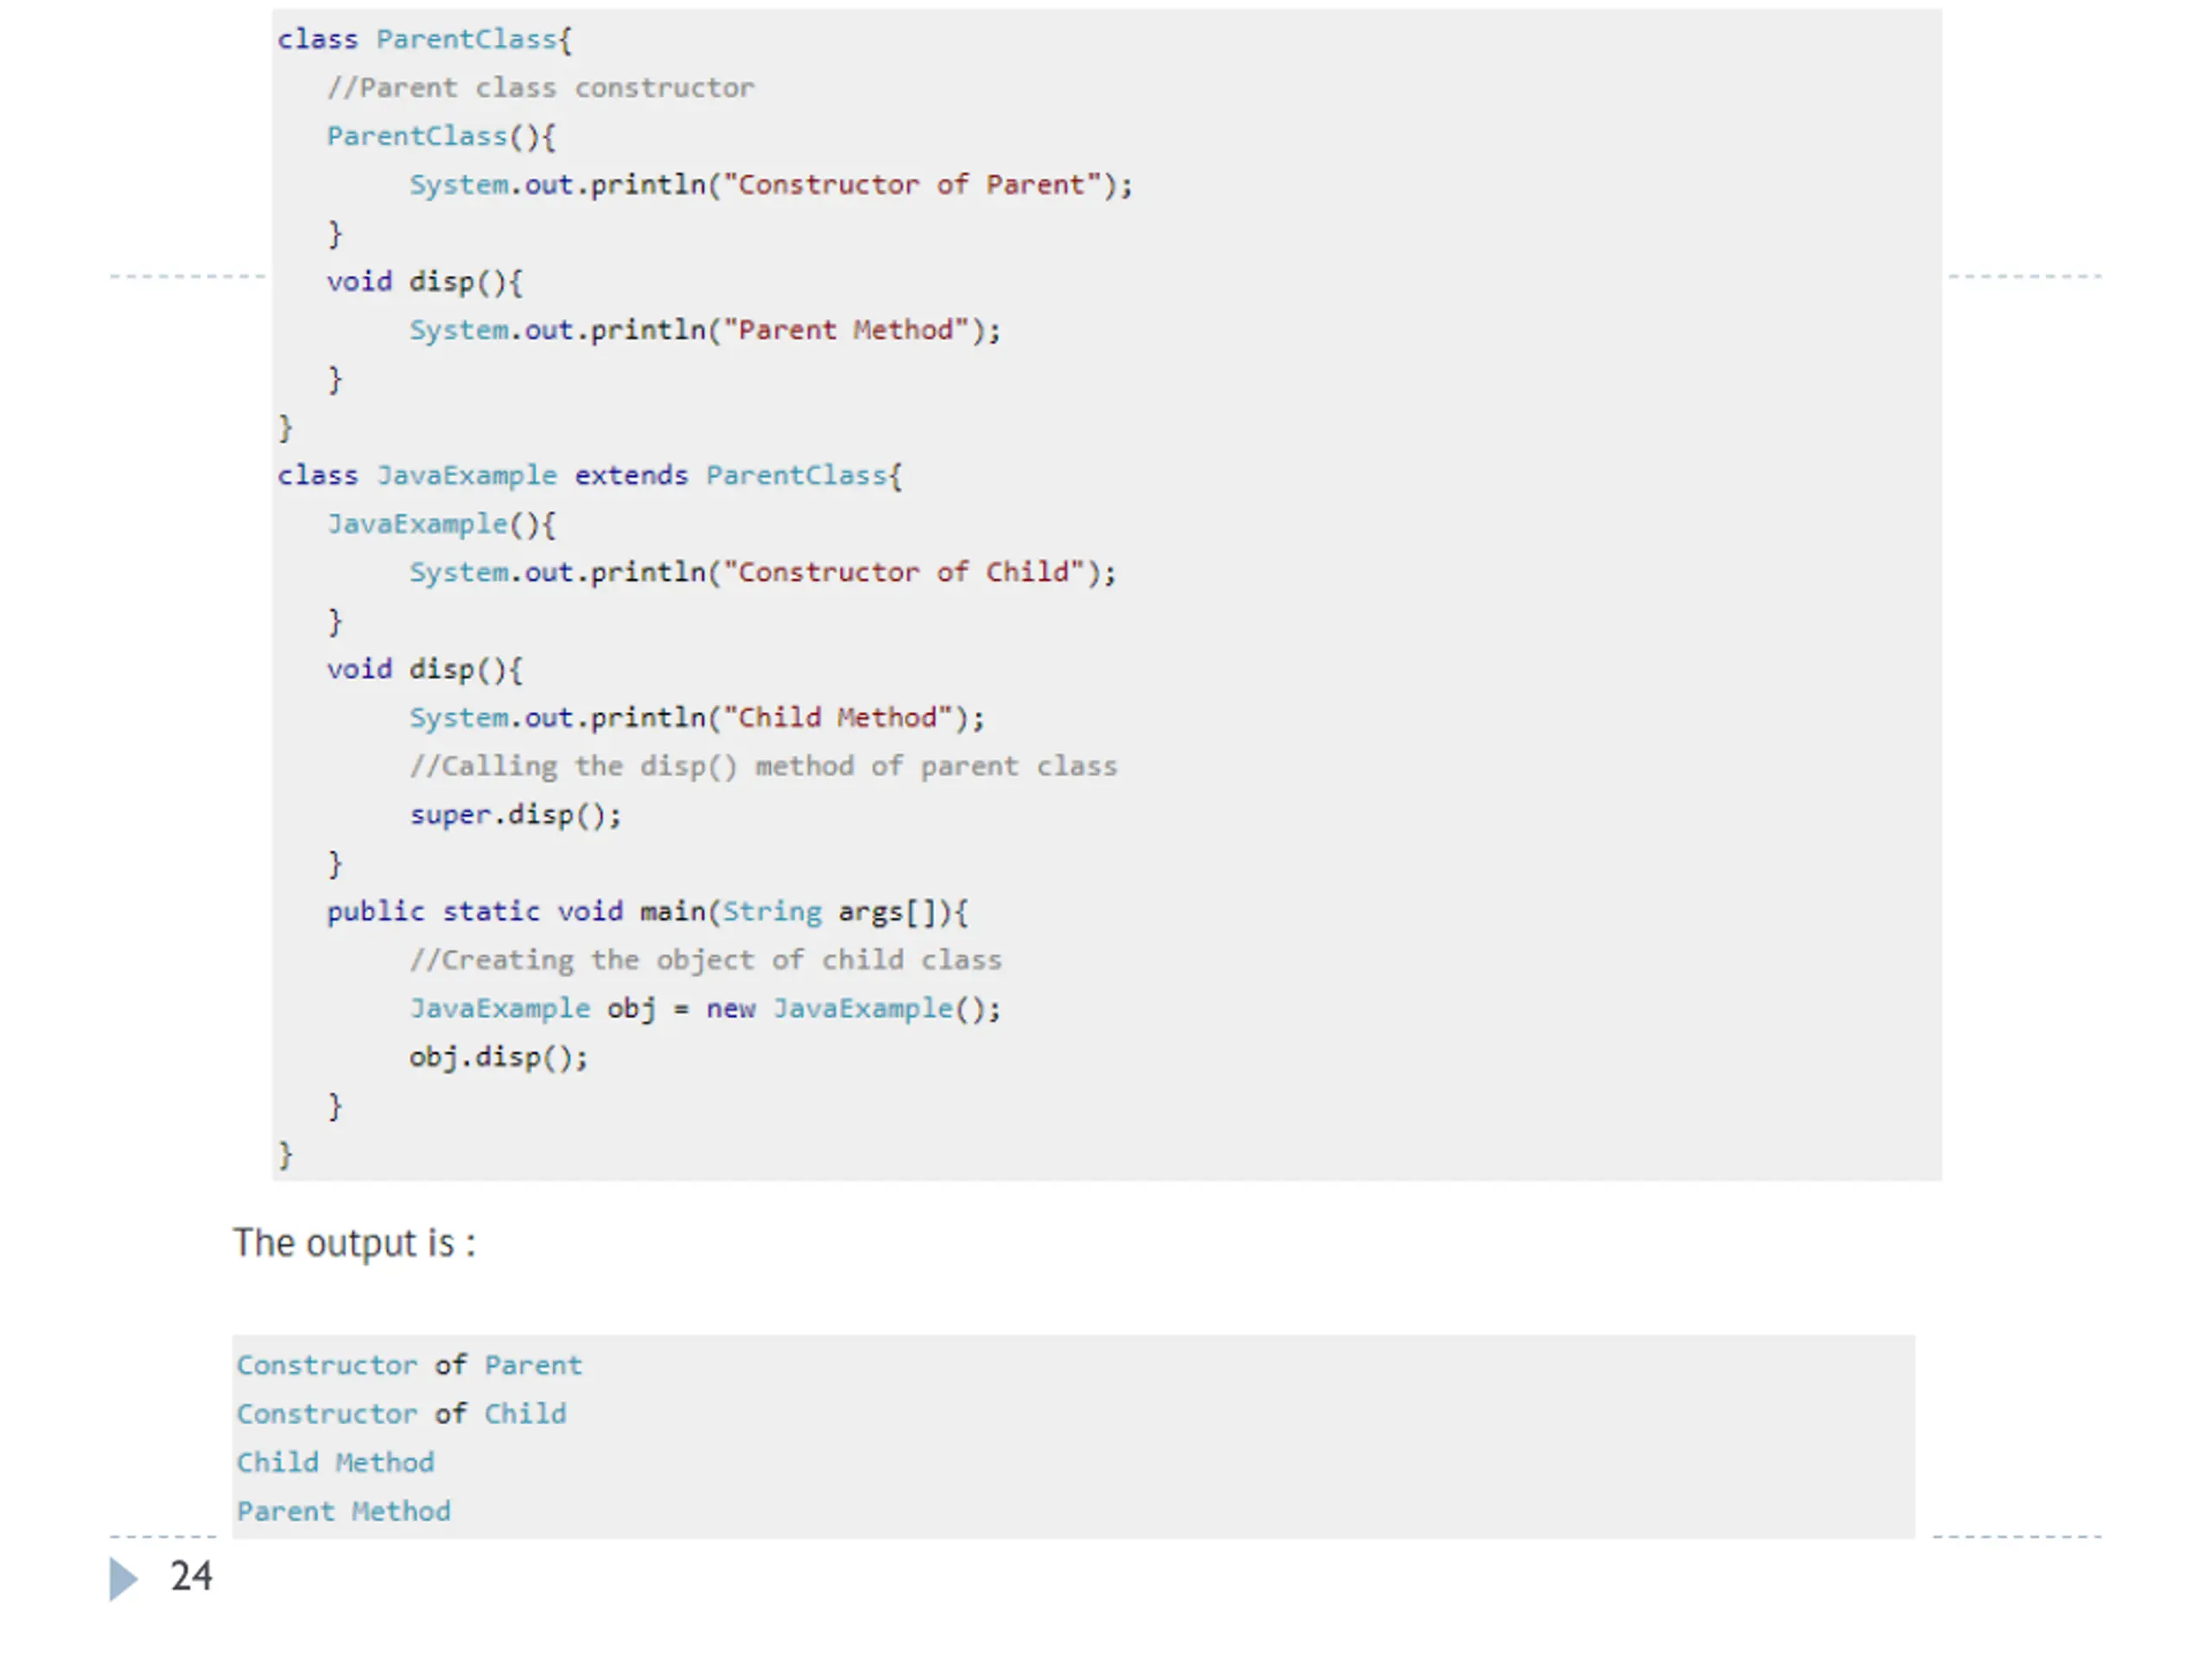
Task: Click the 'obj.disp();' statement
Action: [x=498, y=1057]
